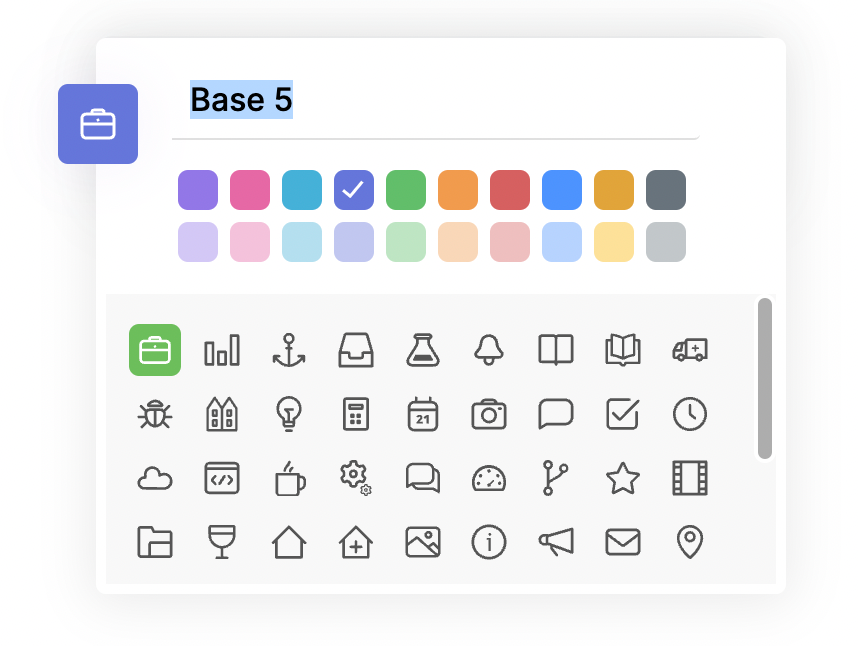Select the git branch icon
The height and width of the screenshot is (646, 858).
555,478
